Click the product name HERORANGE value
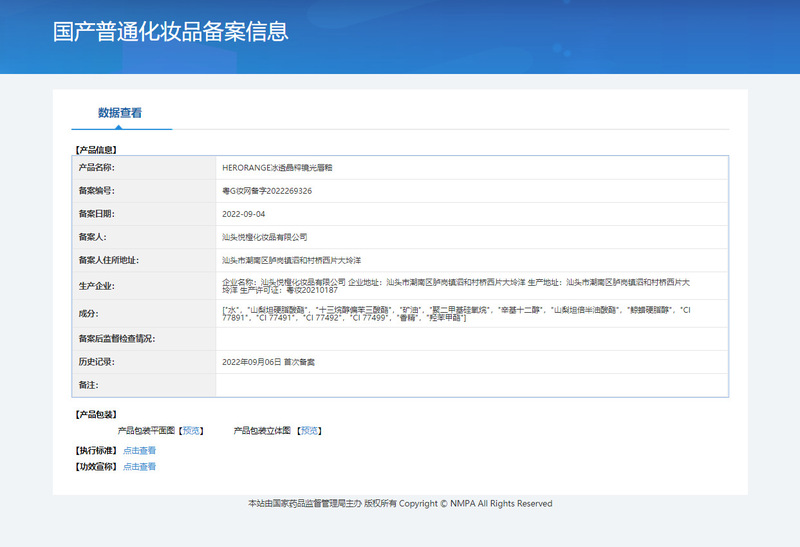The image size is (800, 547). pos(277,167)
